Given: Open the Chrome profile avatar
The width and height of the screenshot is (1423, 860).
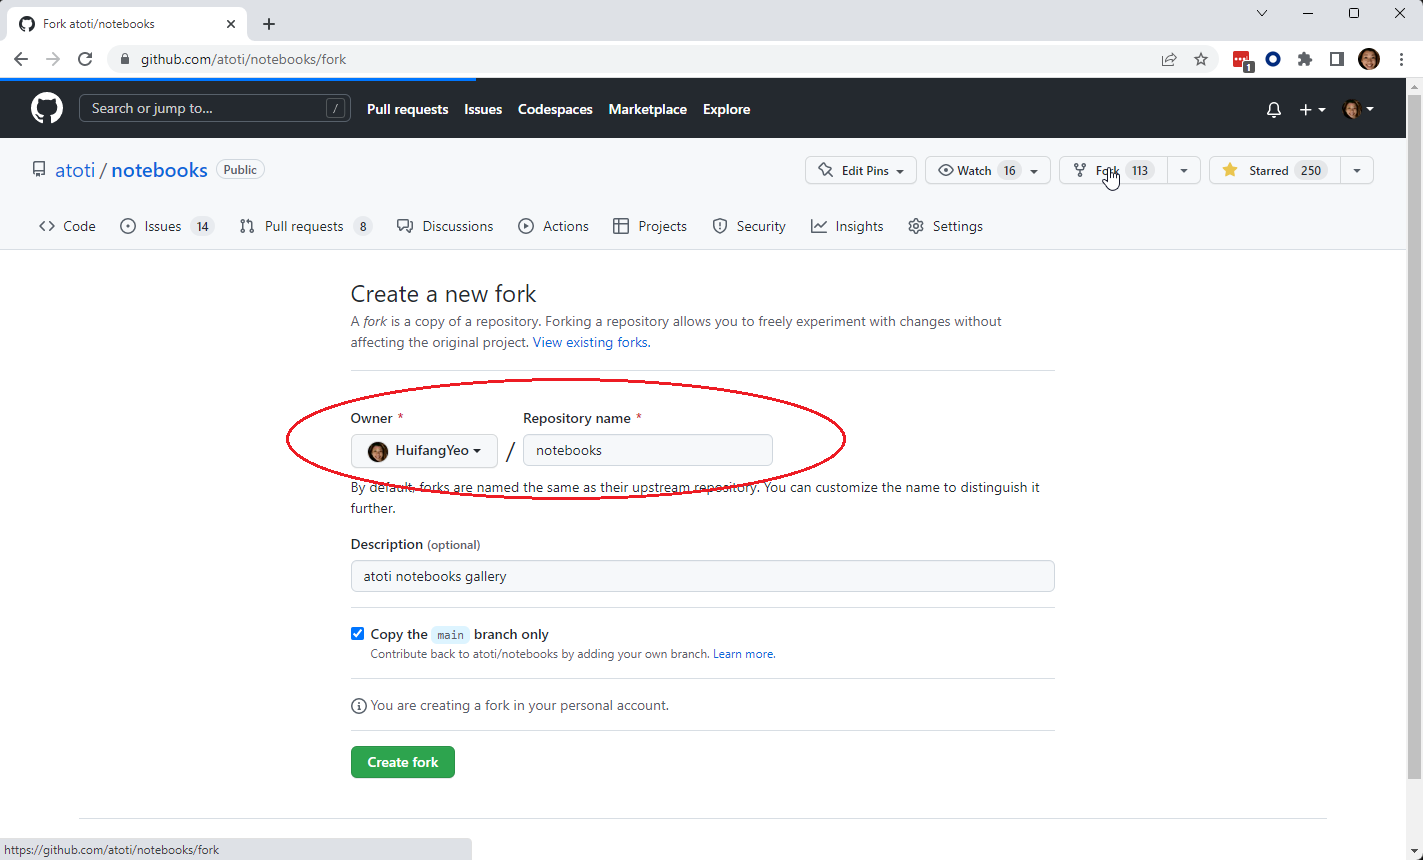Looking at the screenshot, I should tap(1369, 59).
